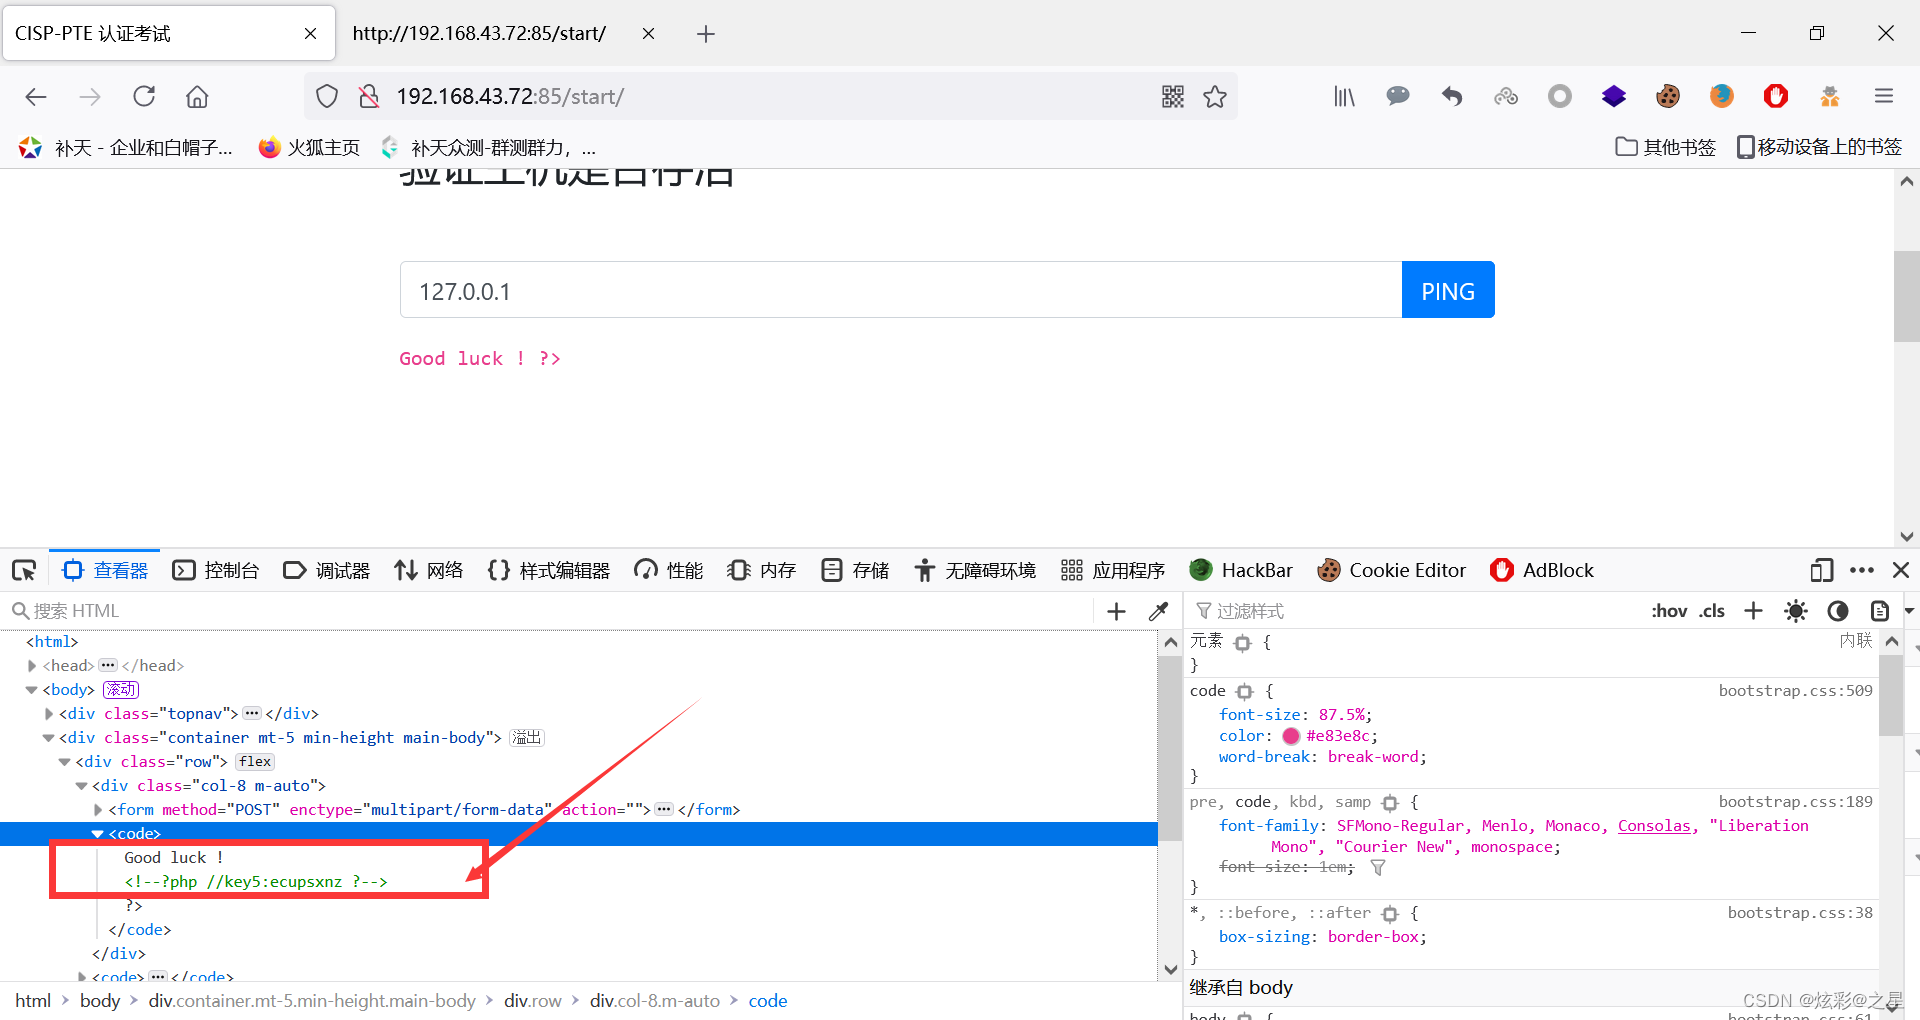Collapse the body element in the inspector
1920x1020 pixels.
31,689
